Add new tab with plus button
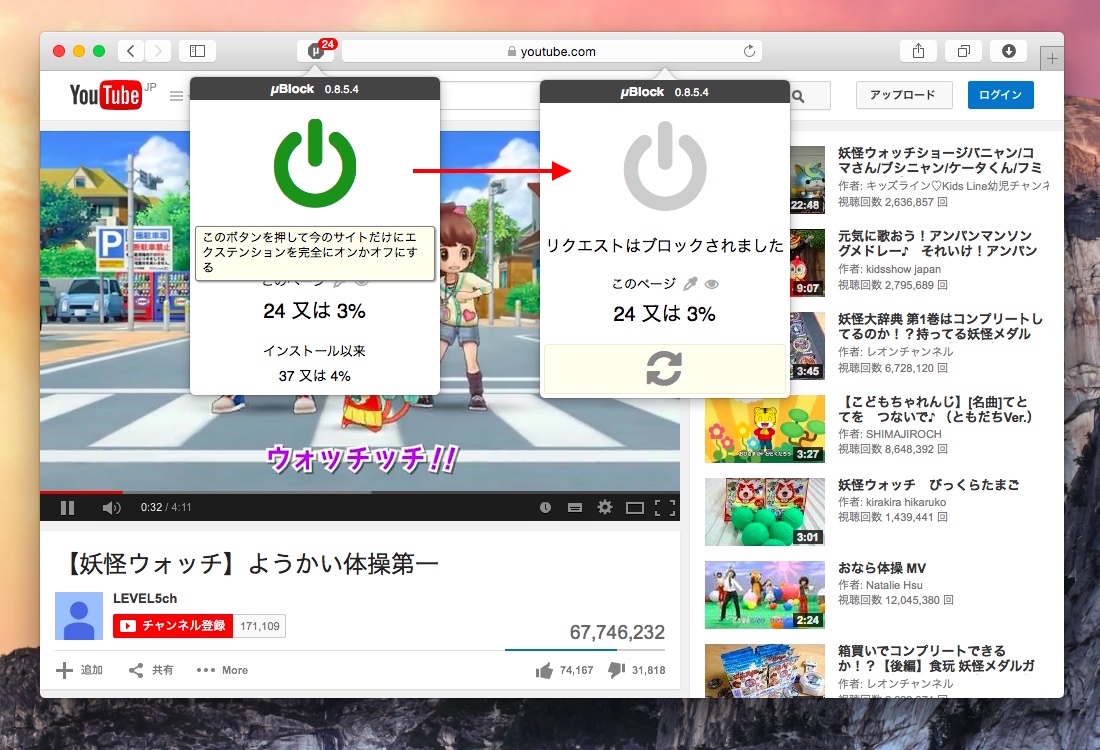Screen dimensions: 1100x750 click(x=1052, y=59)
